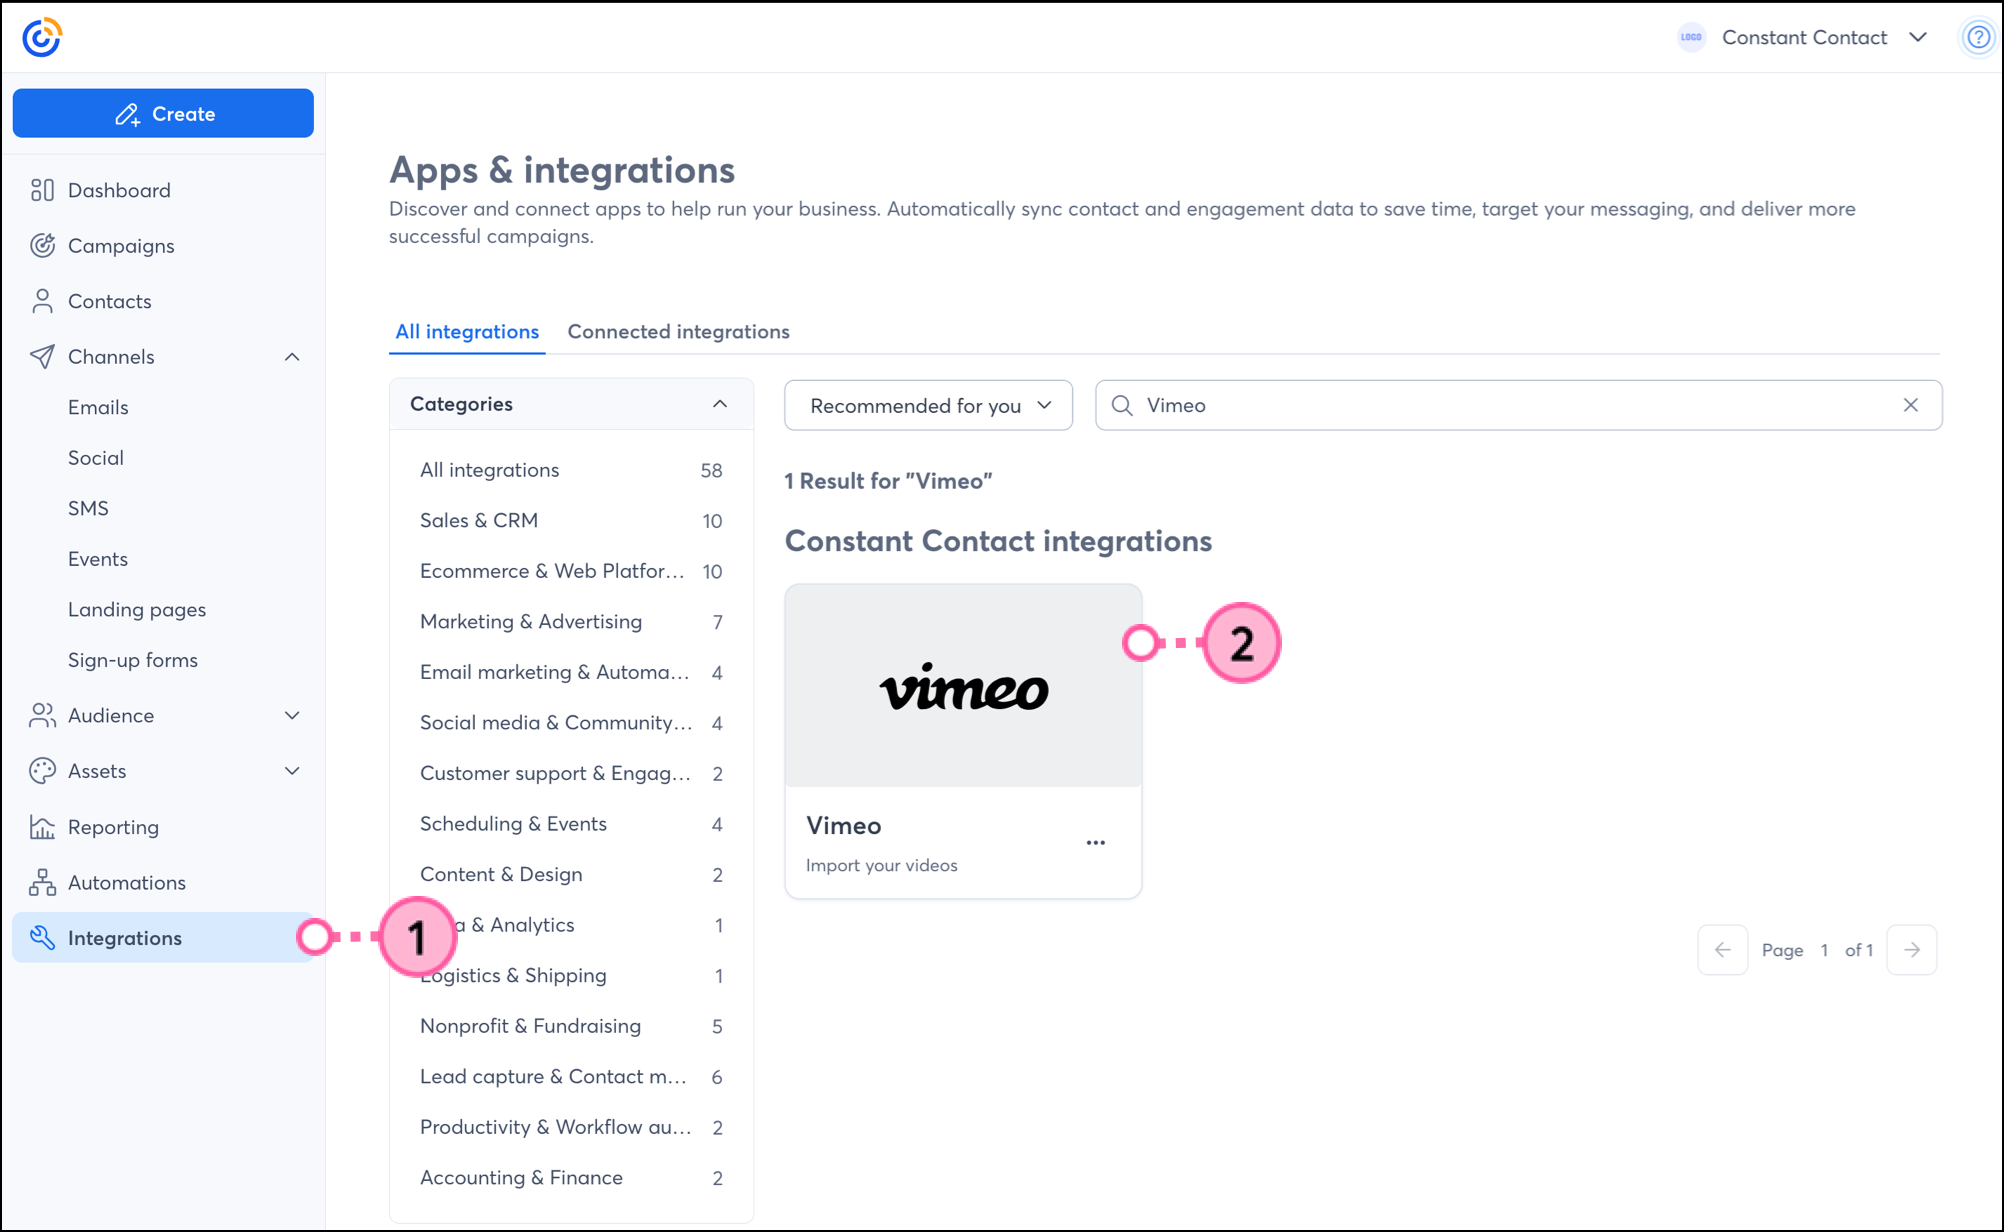Image resolution: width=2004 pixels, height=1232 pixels.
Task: Expand the Audience menu section
Action: 292,716
